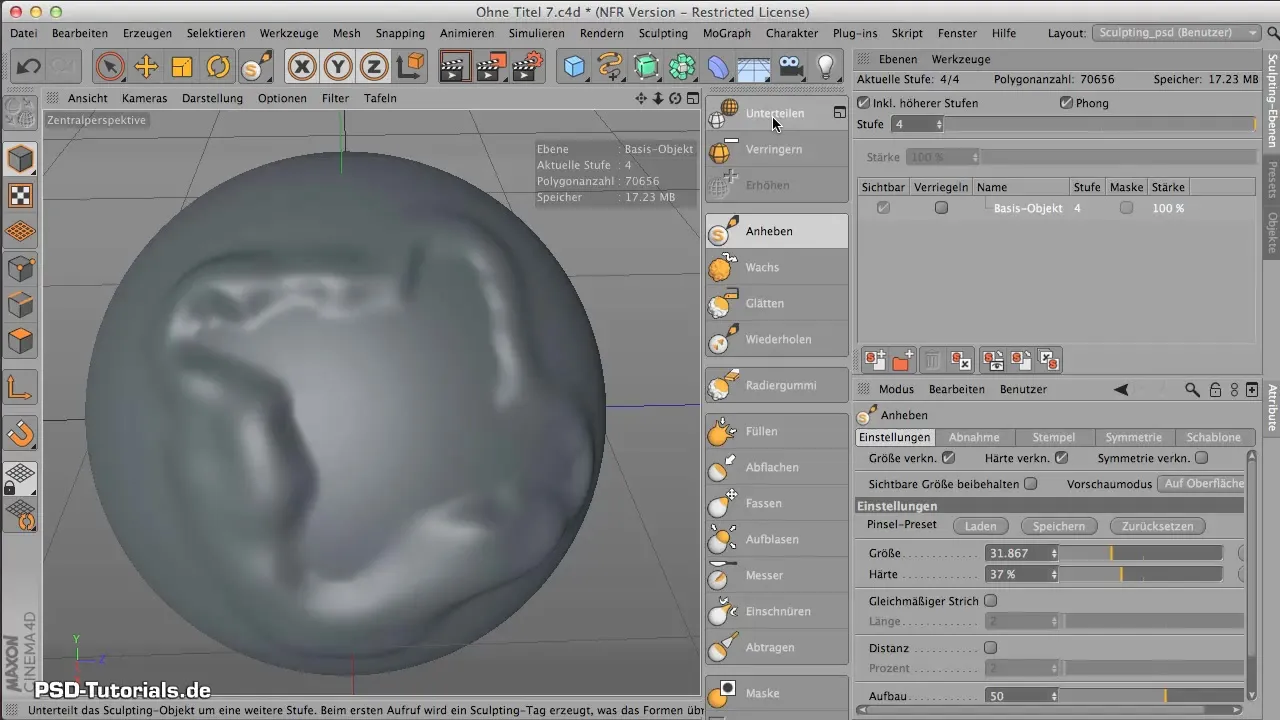Switch to the Stempel tab
Viewport: 1280px width, 720px height.
tap(1054, 437)
